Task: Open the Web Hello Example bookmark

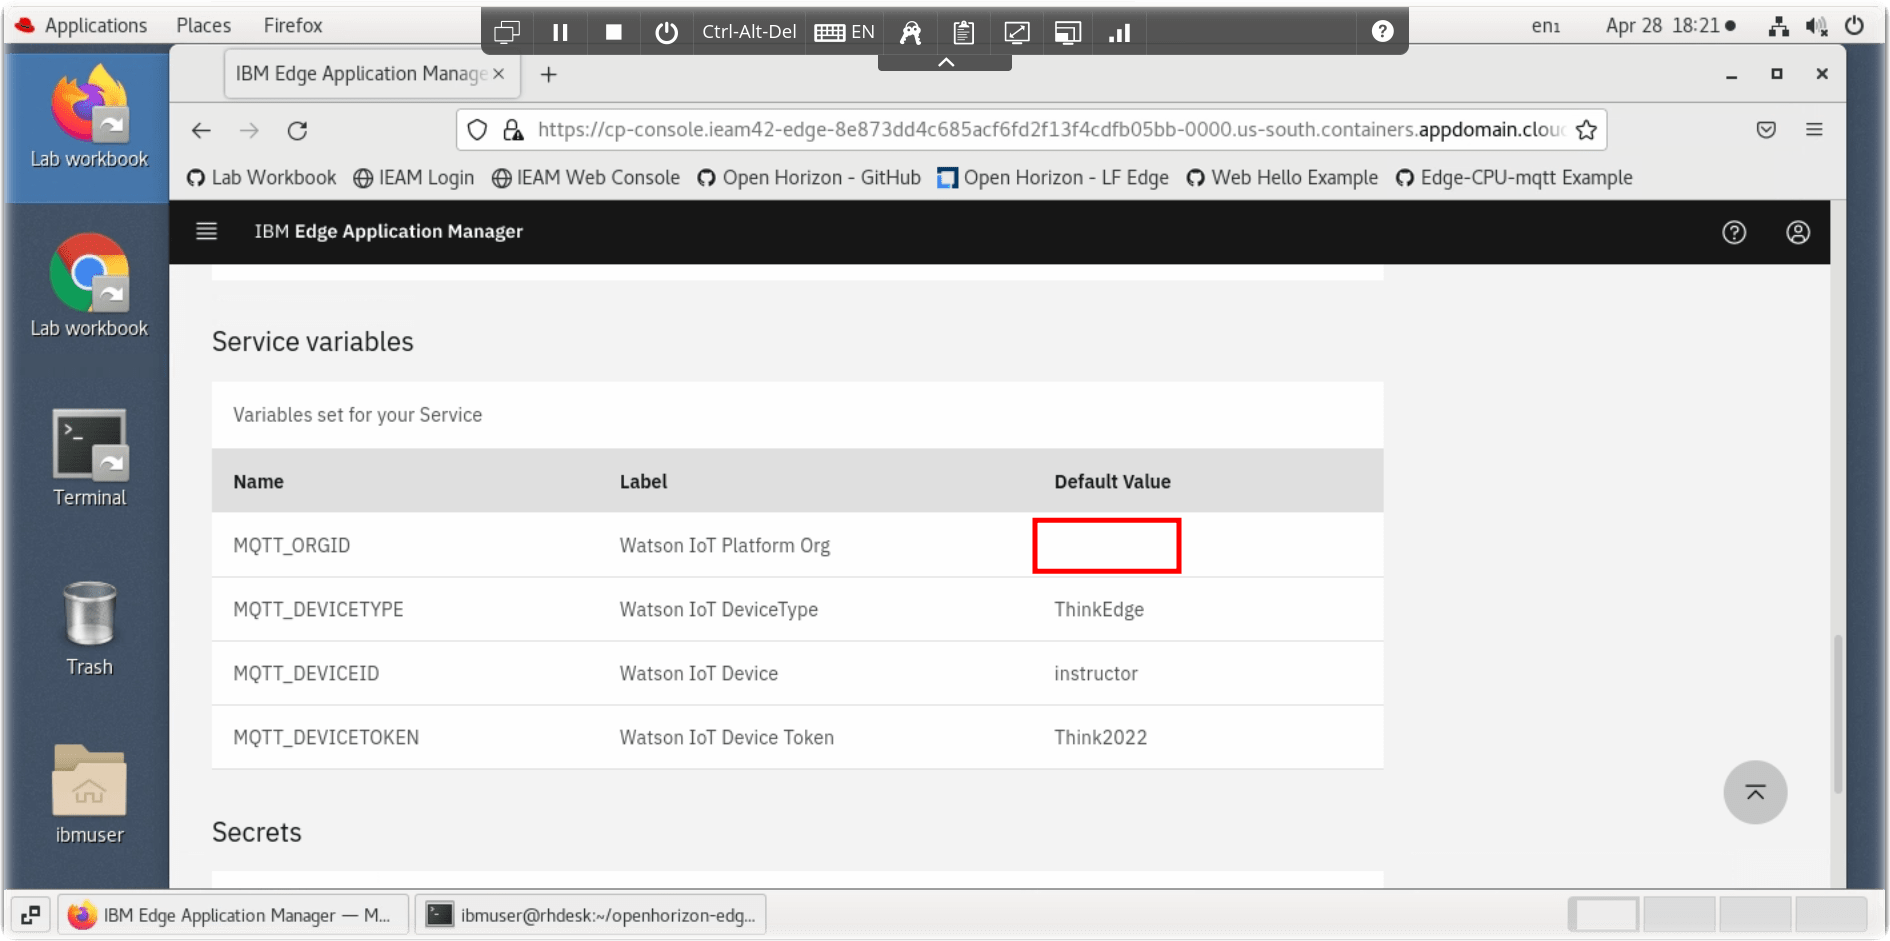Action: point(1282,178)
